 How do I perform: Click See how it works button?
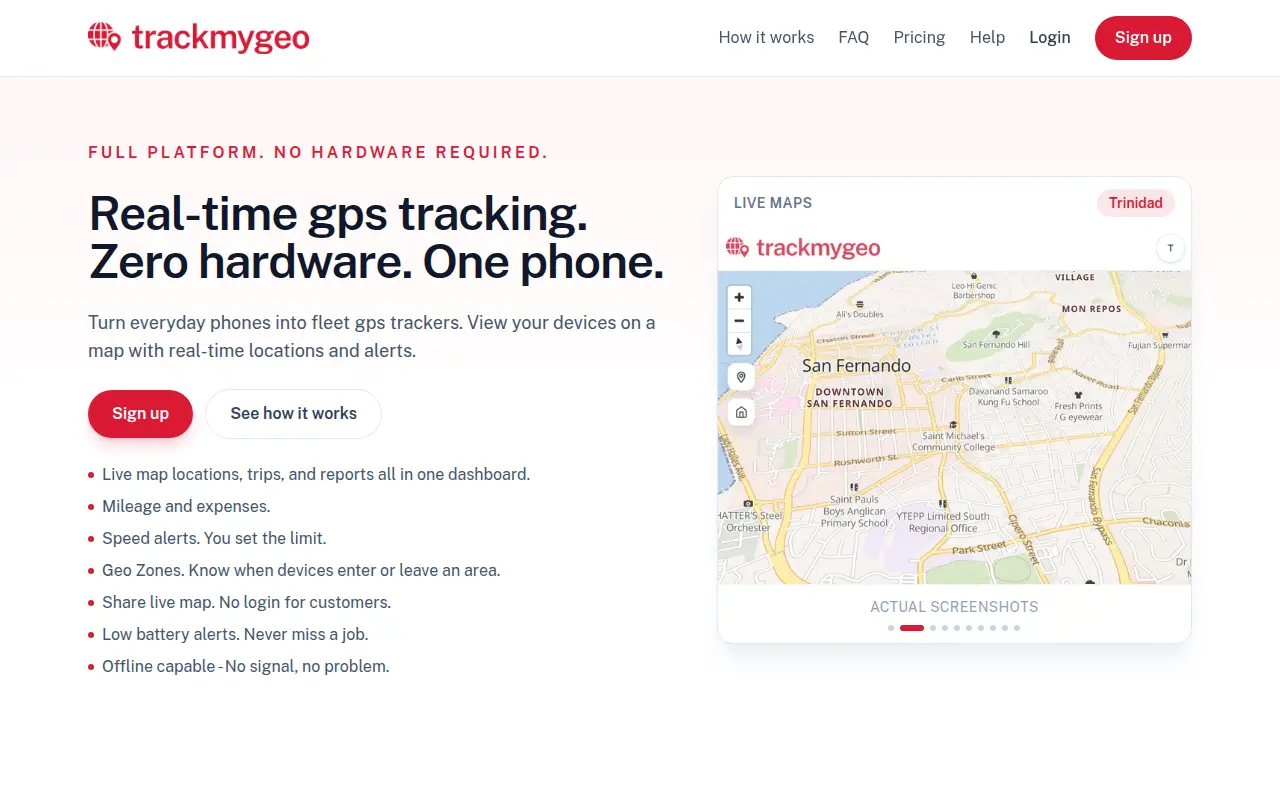[x=293, y=414]
